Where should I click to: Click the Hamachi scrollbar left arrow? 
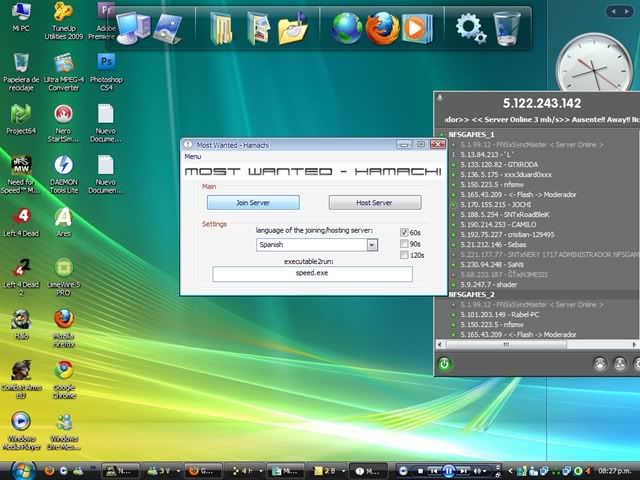coord(440,344)
